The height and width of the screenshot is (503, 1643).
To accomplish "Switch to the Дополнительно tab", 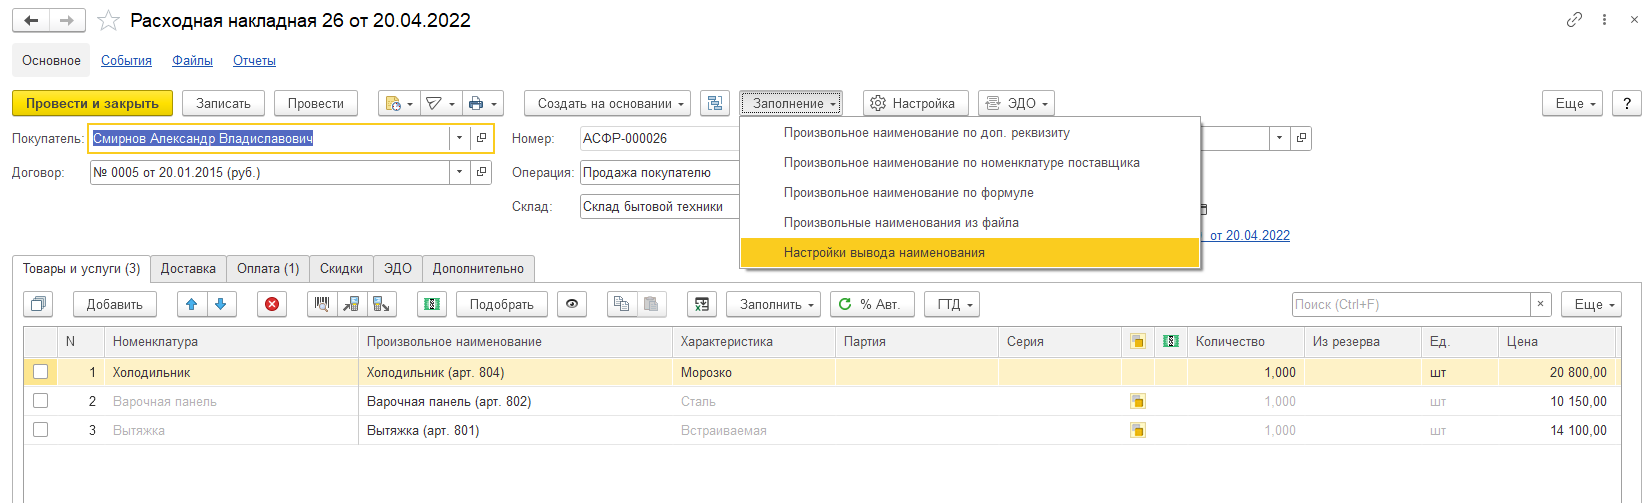I will click(478, 268).
